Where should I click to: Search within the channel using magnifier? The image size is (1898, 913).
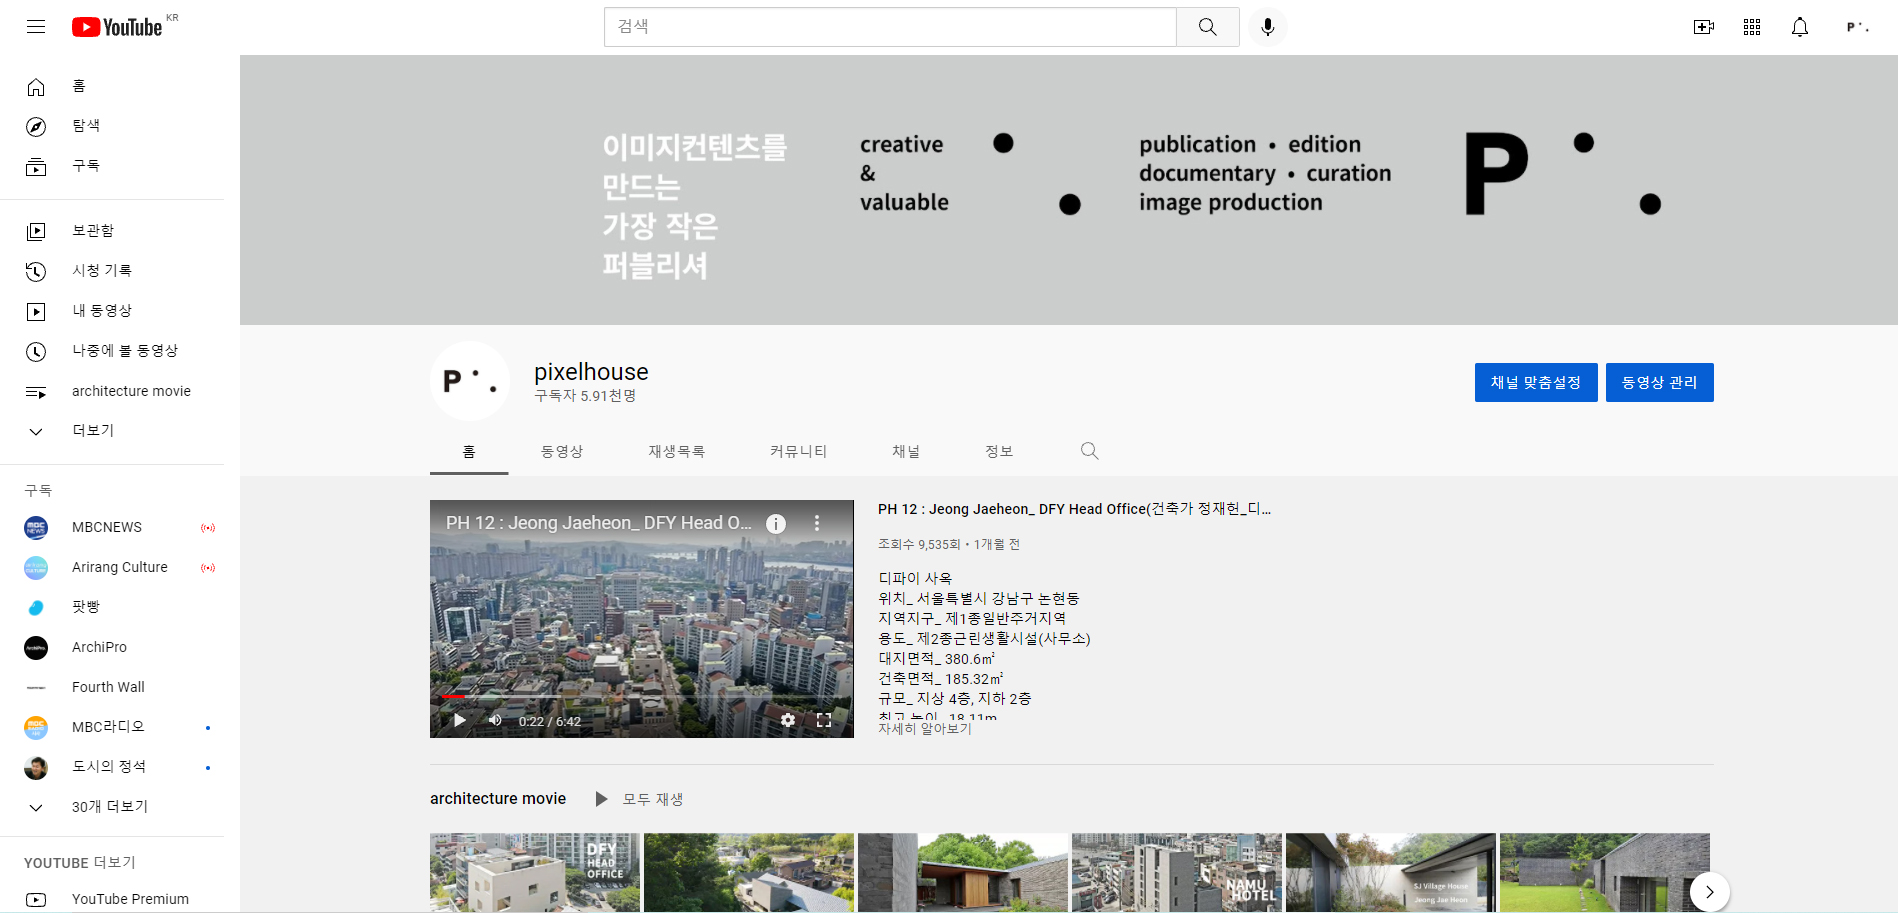1090,451
